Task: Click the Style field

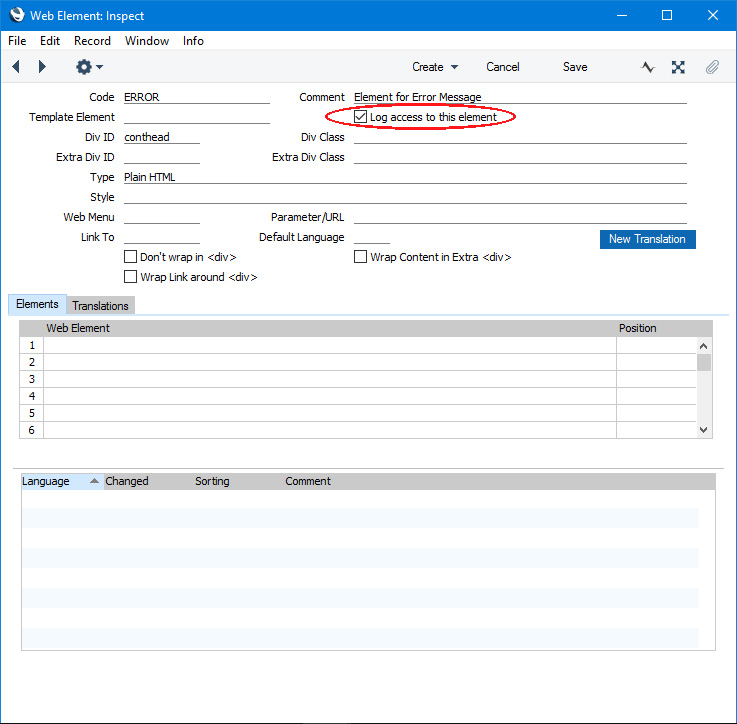Action: tap(405, 197)
